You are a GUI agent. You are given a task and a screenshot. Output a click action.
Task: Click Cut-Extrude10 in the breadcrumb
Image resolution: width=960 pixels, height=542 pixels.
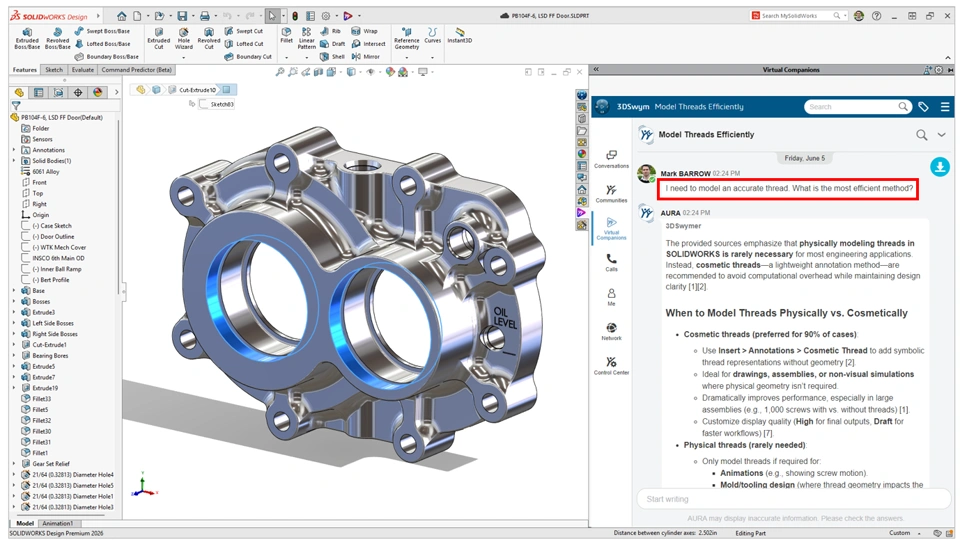tap(197, 90)
